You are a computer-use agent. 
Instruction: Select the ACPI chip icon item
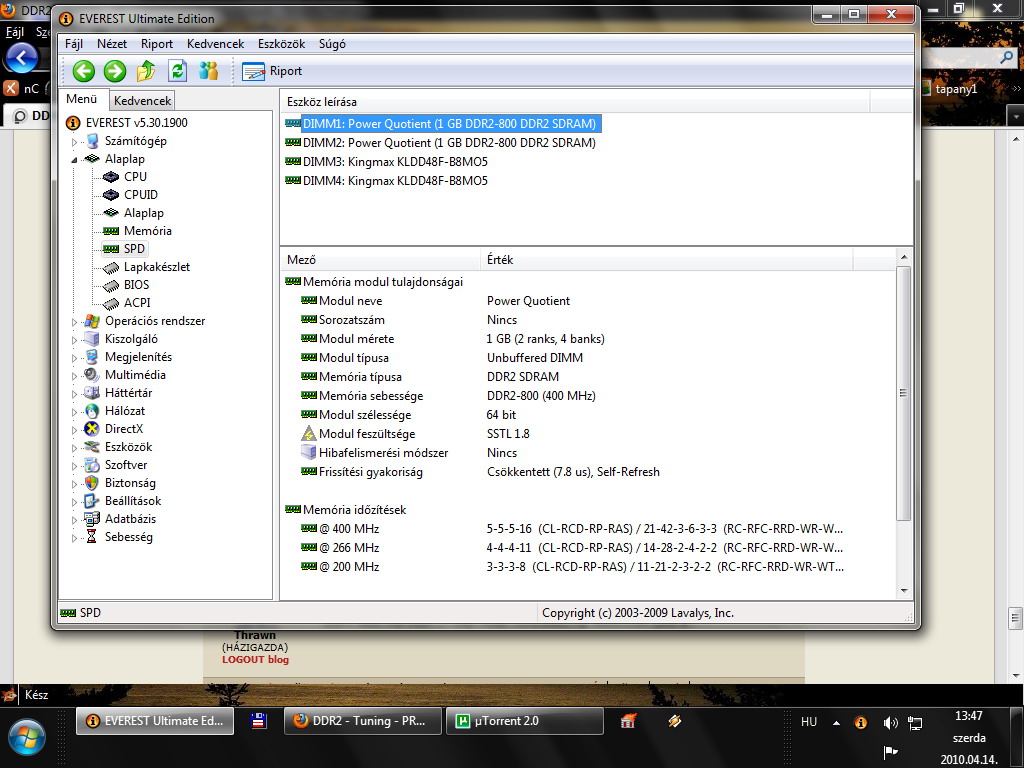(x=111, y=303)
